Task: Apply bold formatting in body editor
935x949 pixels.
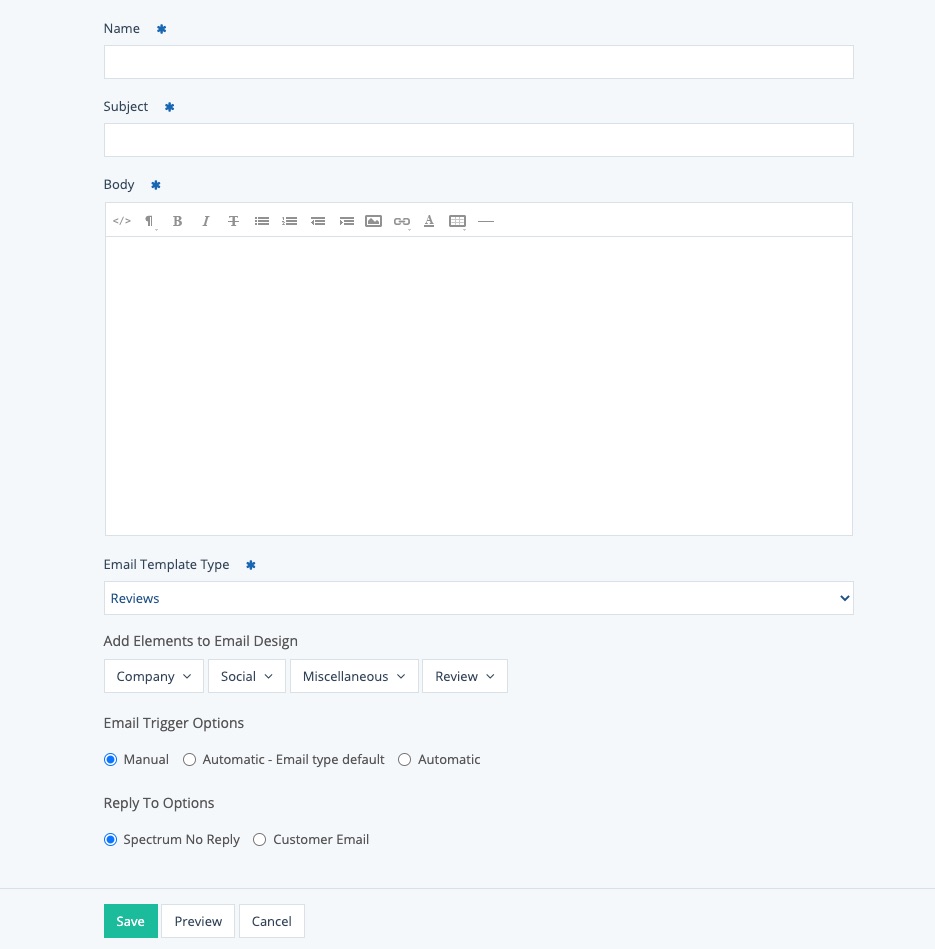Action: (178, 221)
